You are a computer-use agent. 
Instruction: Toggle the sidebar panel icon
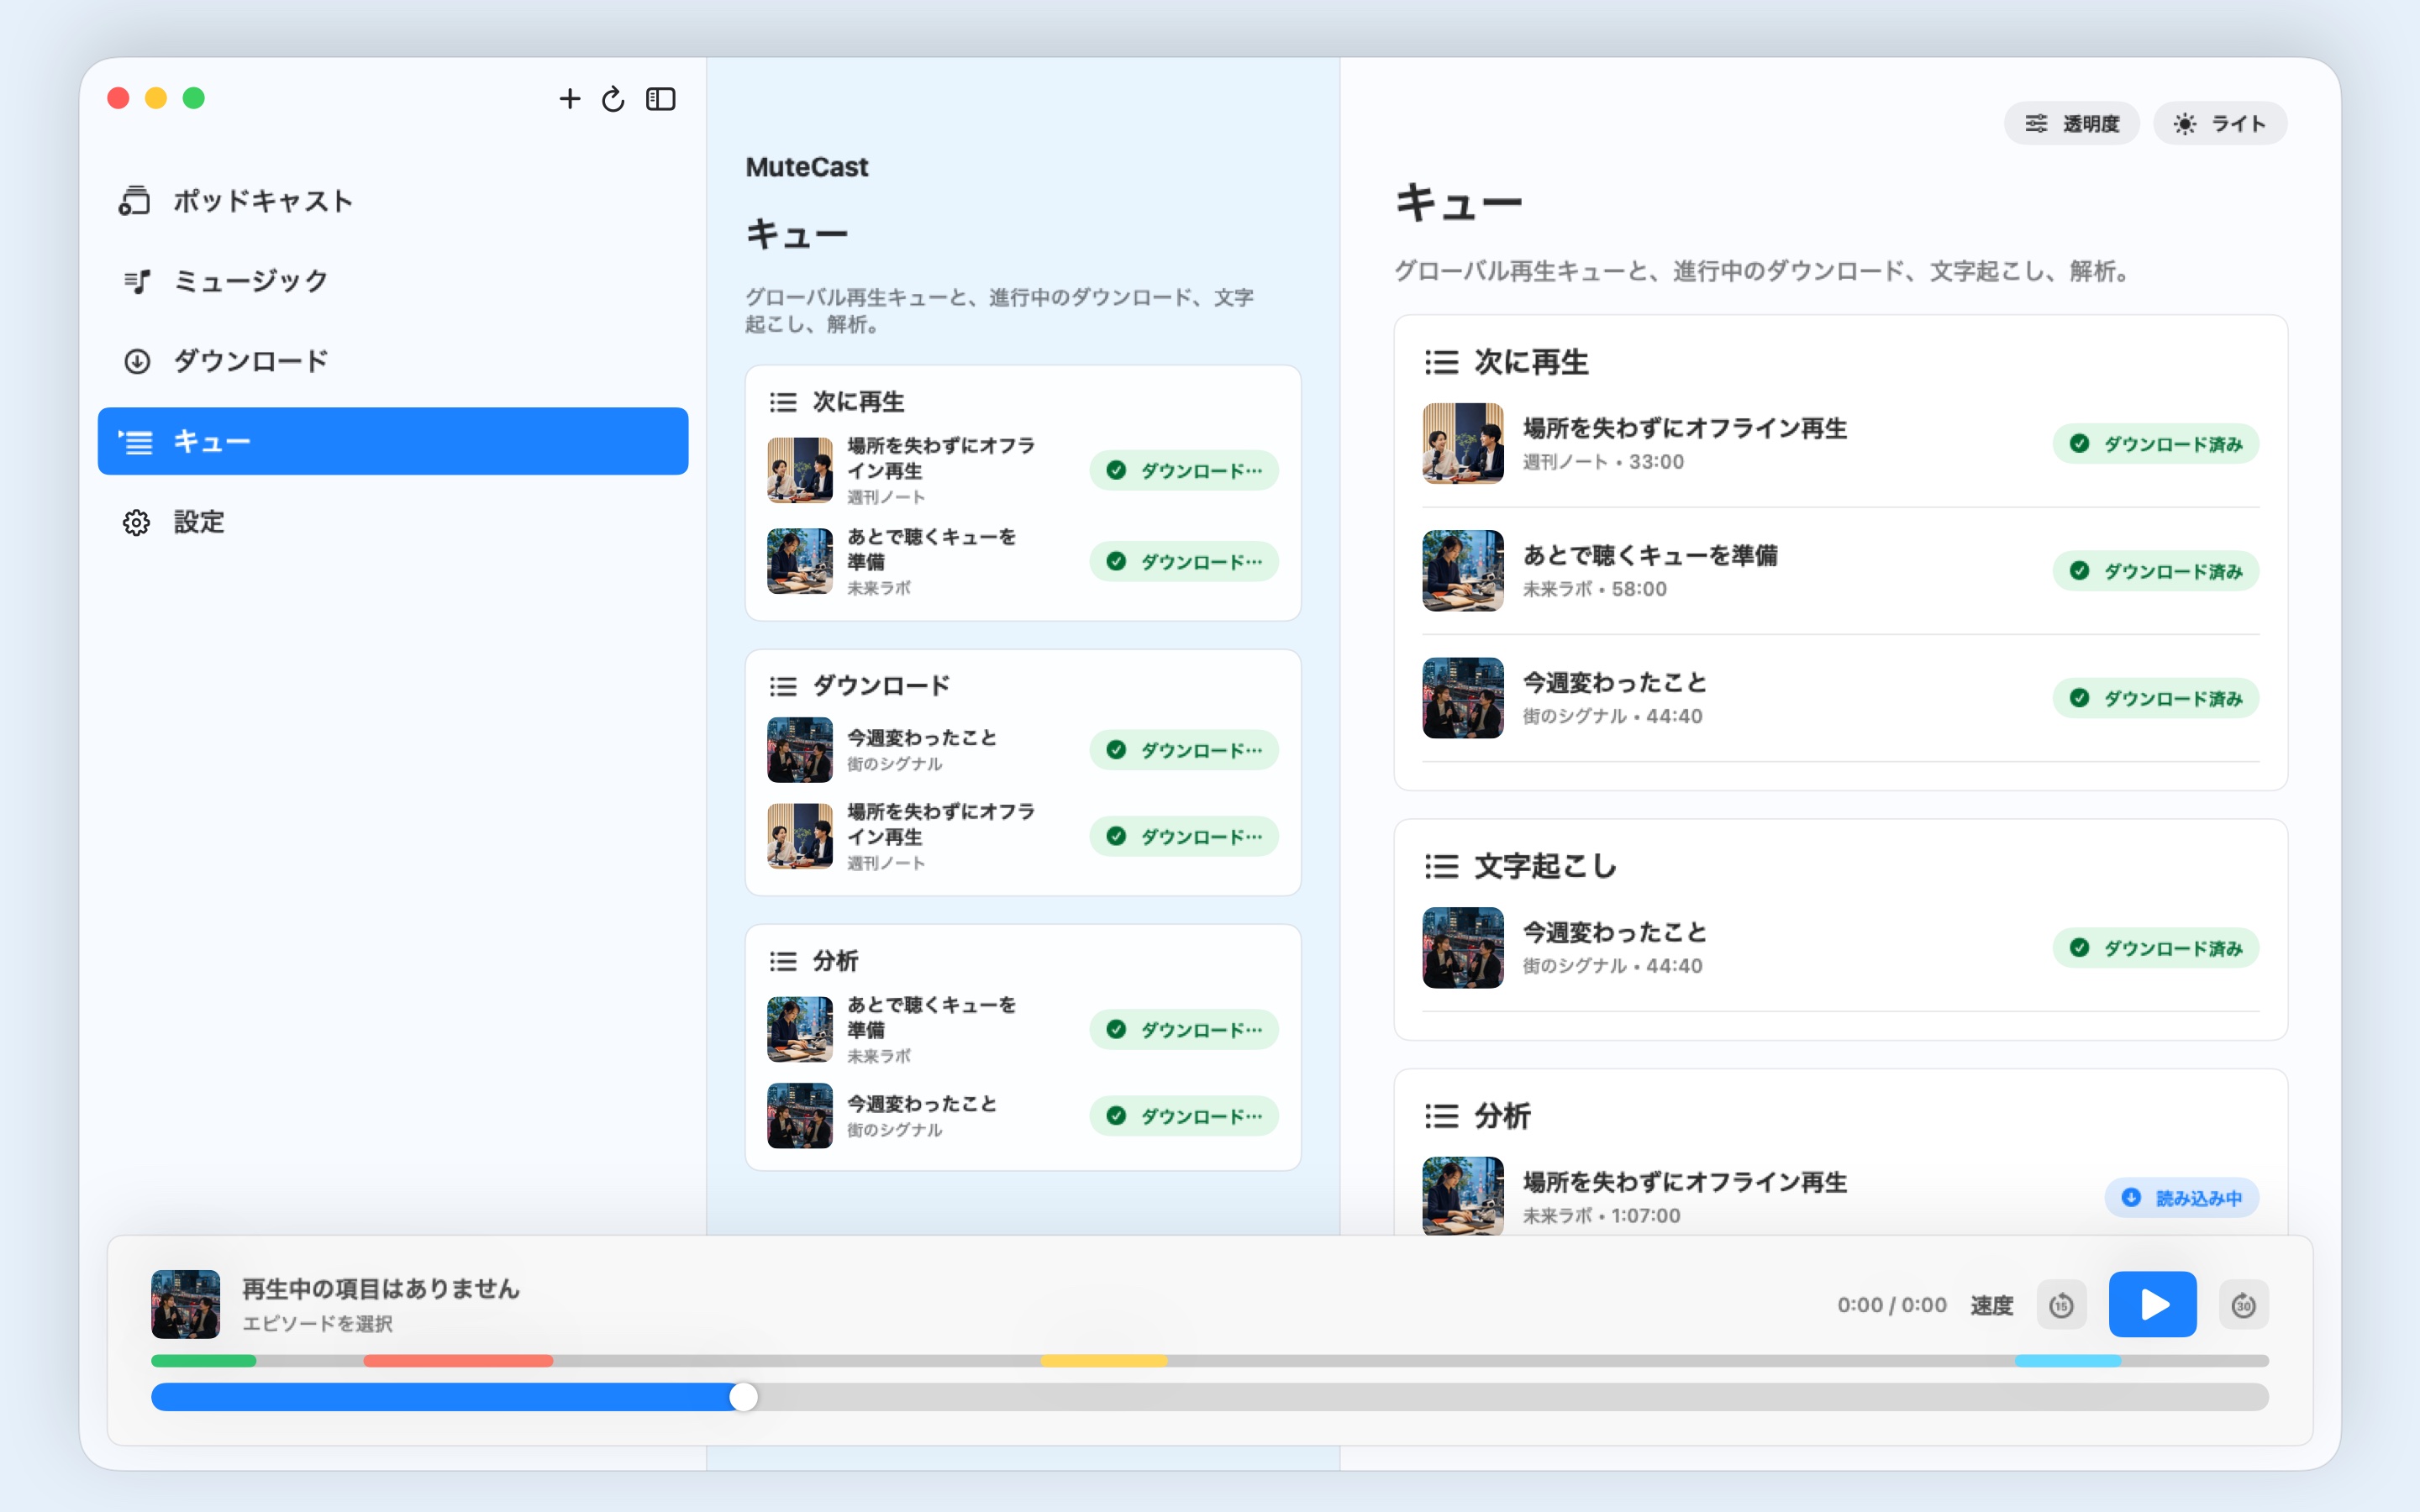tap(661, 98)
